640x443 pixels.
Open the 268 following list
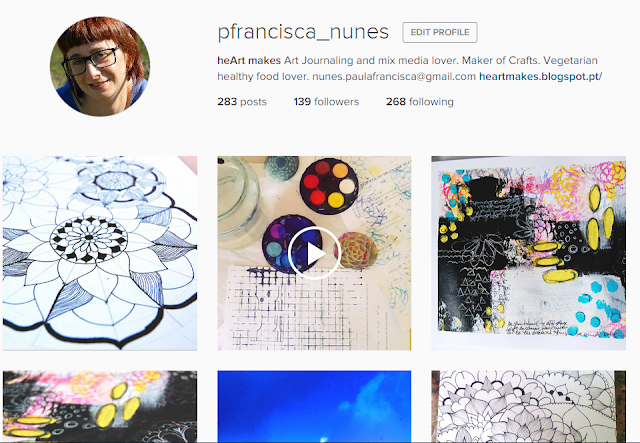coord(420,102)
